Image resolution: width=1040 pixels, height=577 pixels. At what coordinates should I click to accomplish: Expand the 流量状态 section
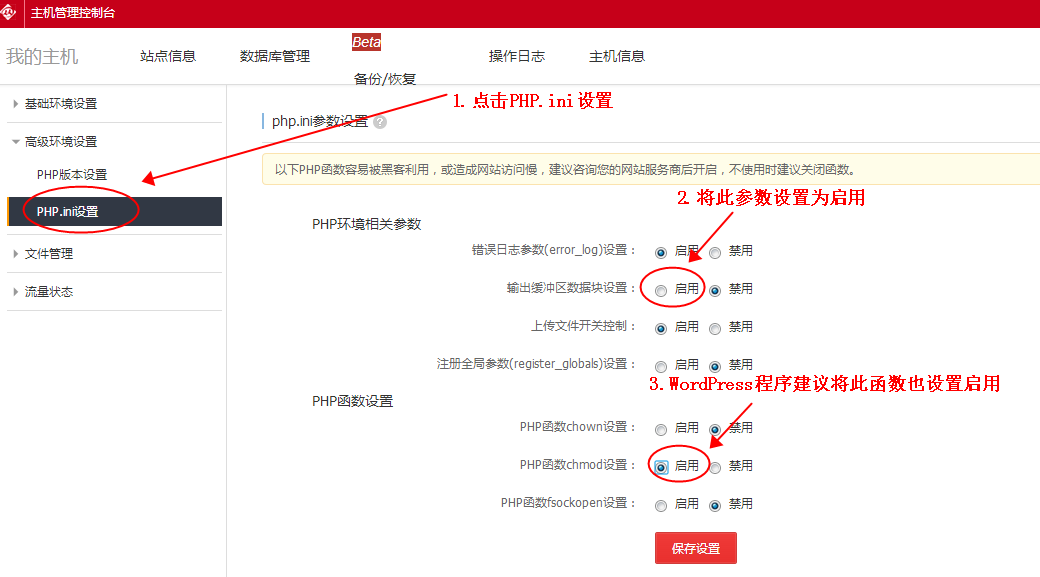click(48, 292)
